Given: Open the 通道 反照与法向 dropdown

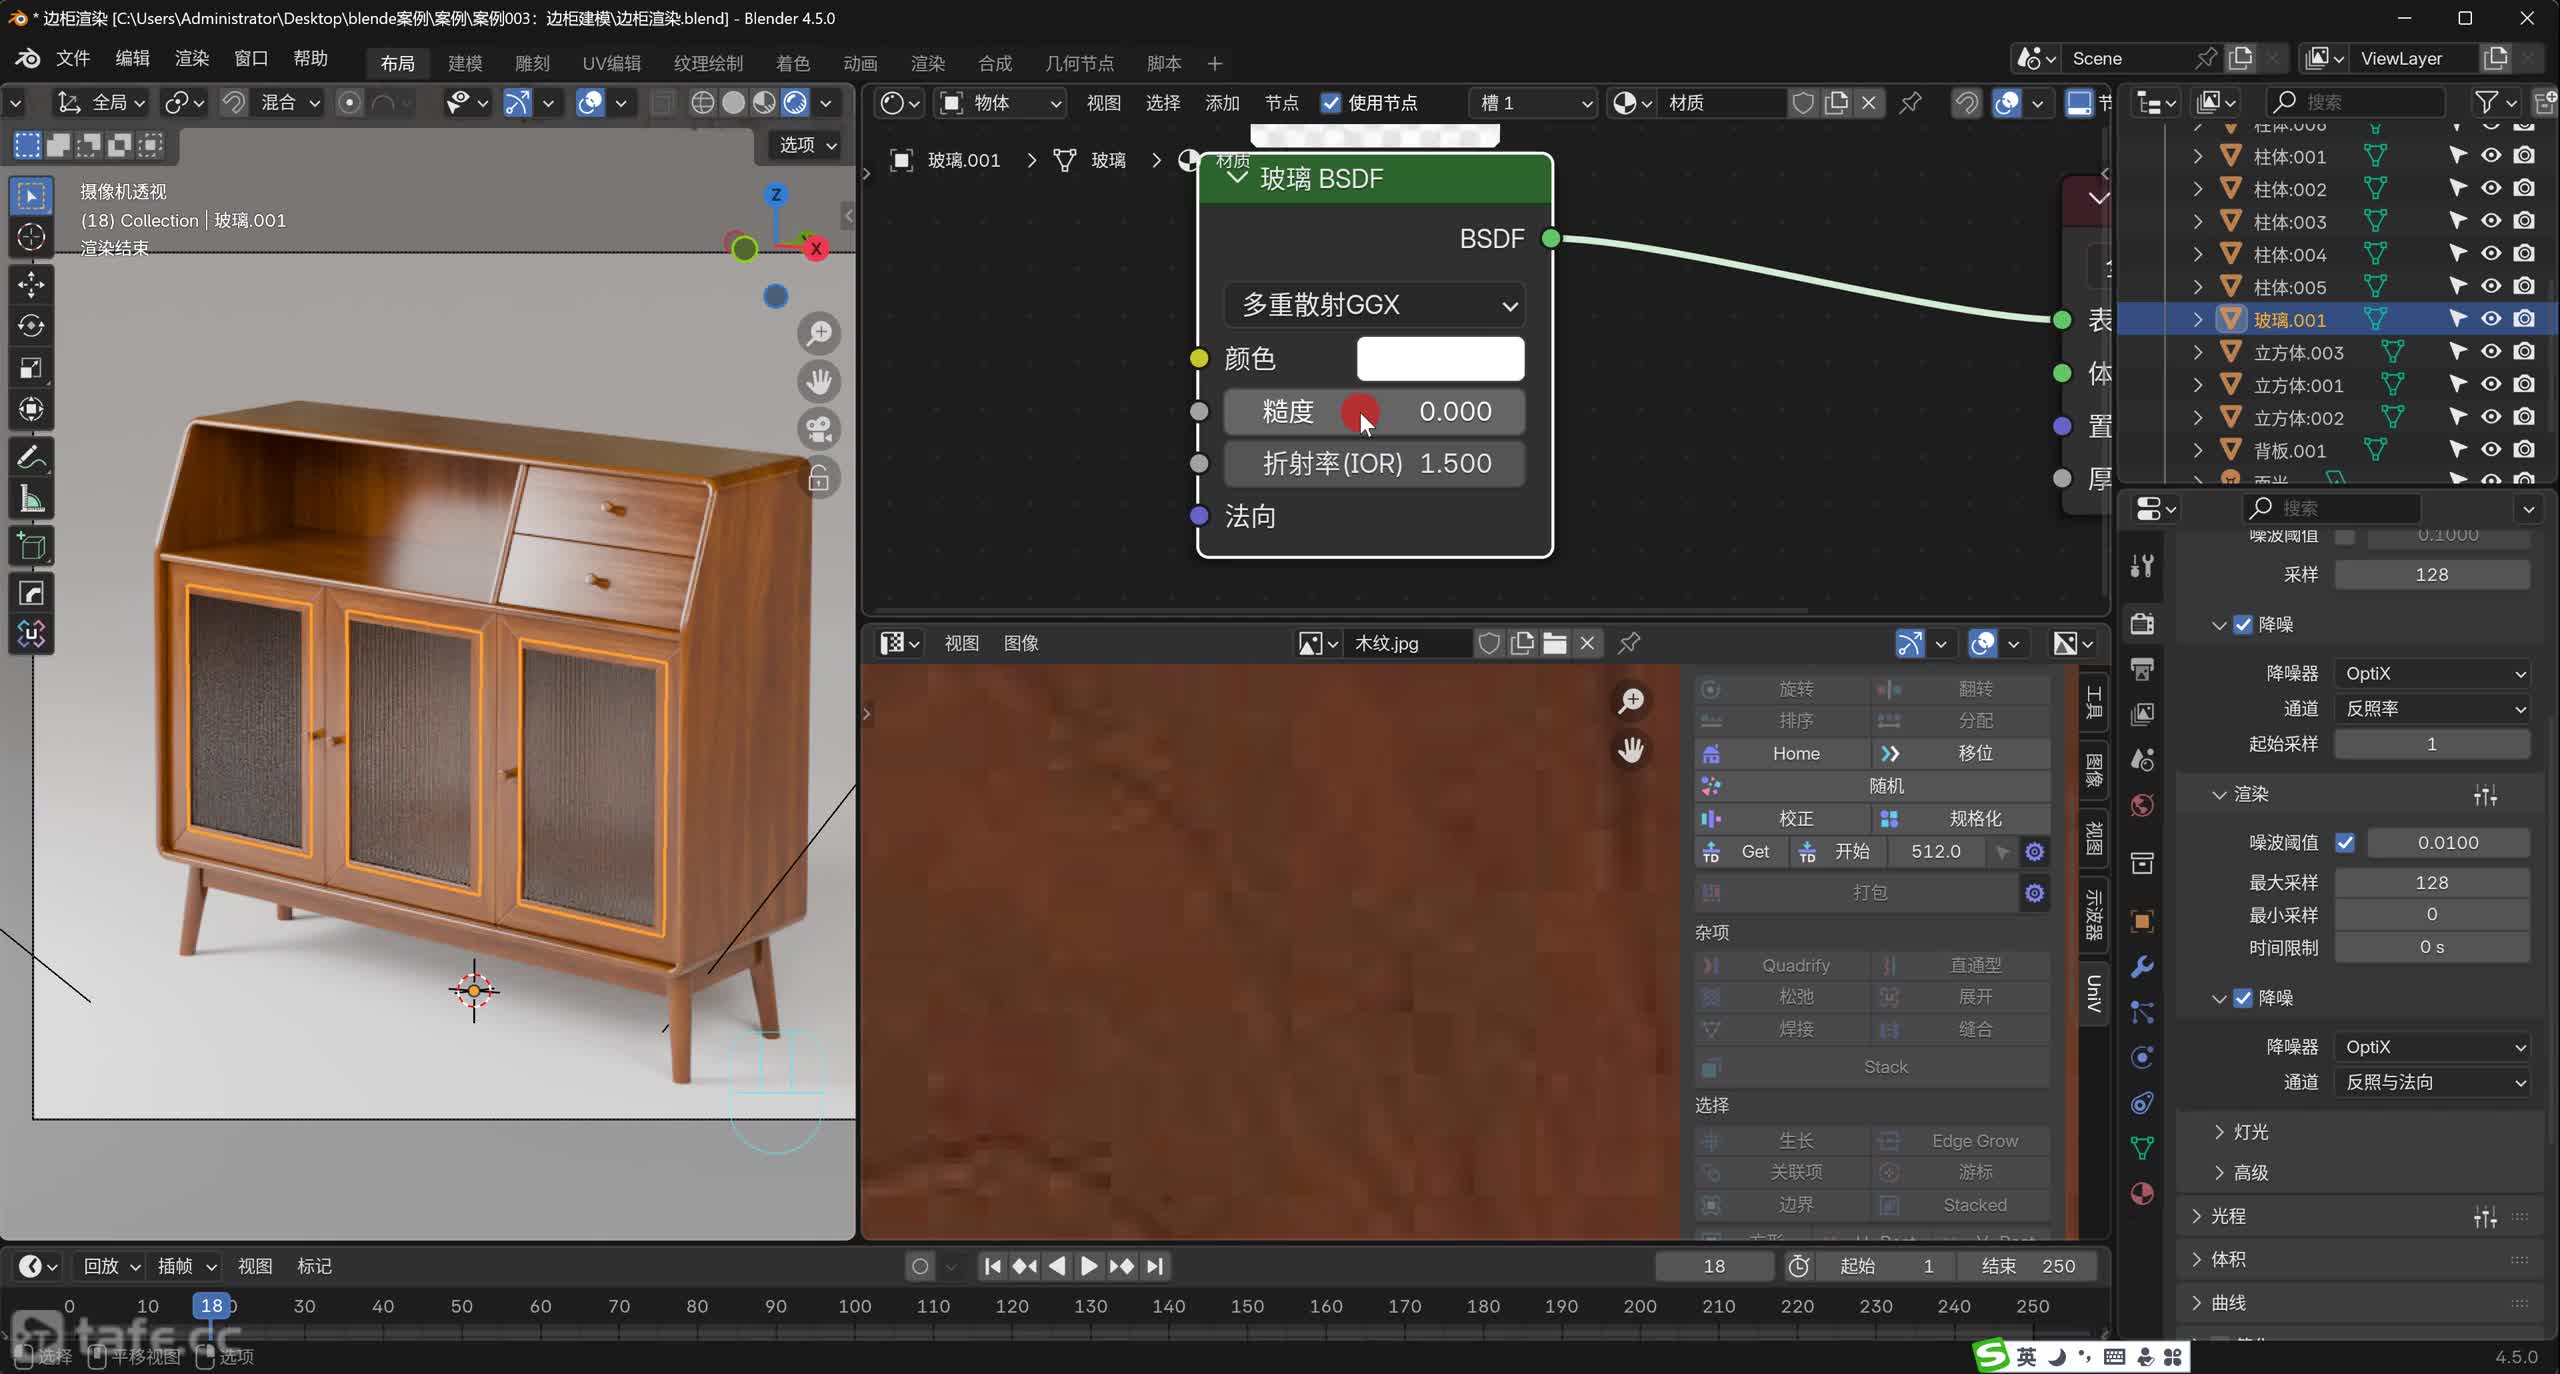Looking at the screenshot, I should (2432, 1082).
